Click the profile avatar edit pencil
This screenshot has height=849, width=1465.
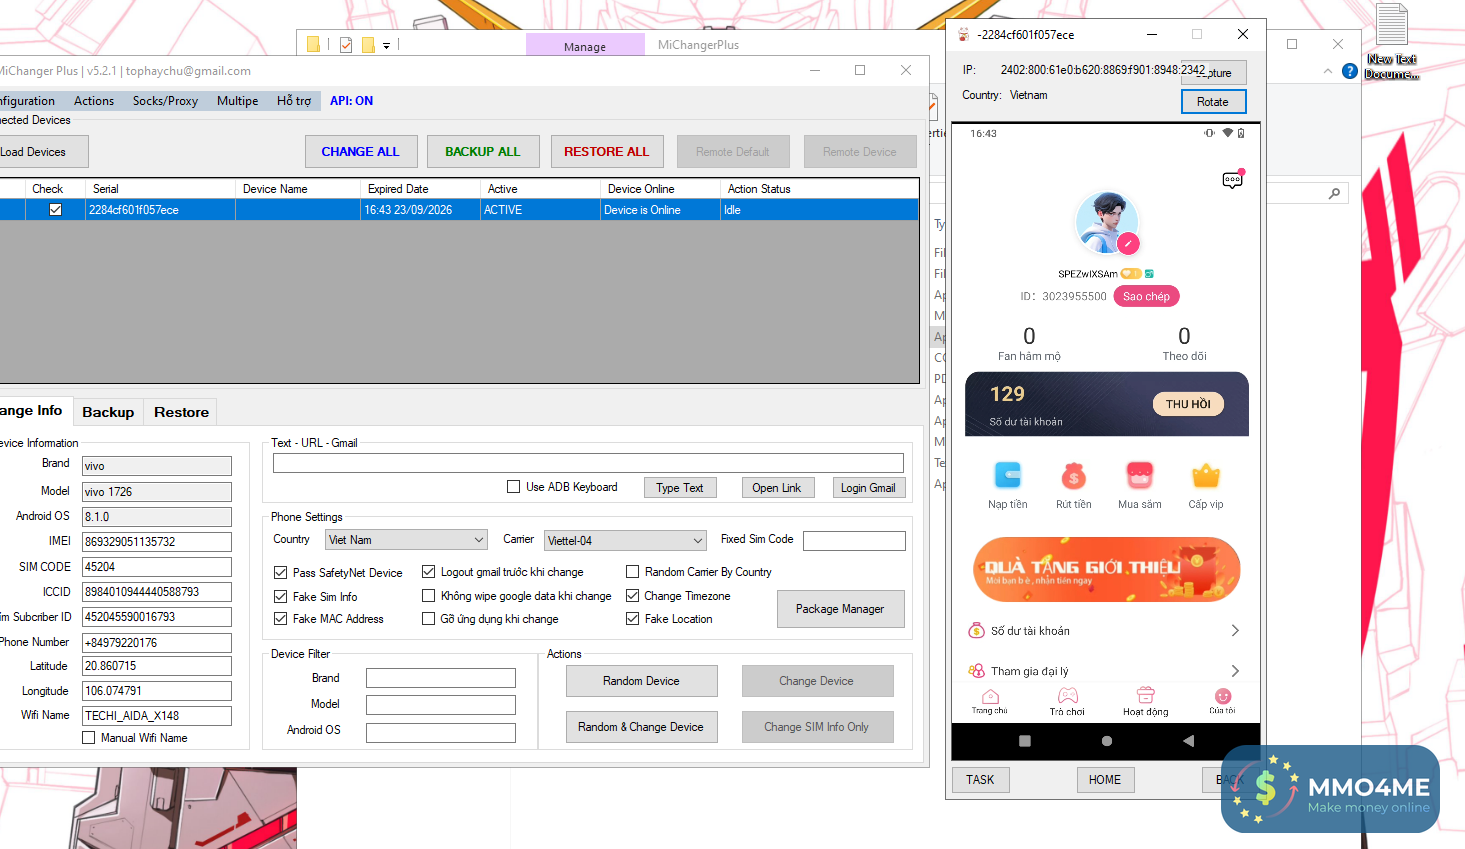pyautogui.click(x=1128, y=243)
